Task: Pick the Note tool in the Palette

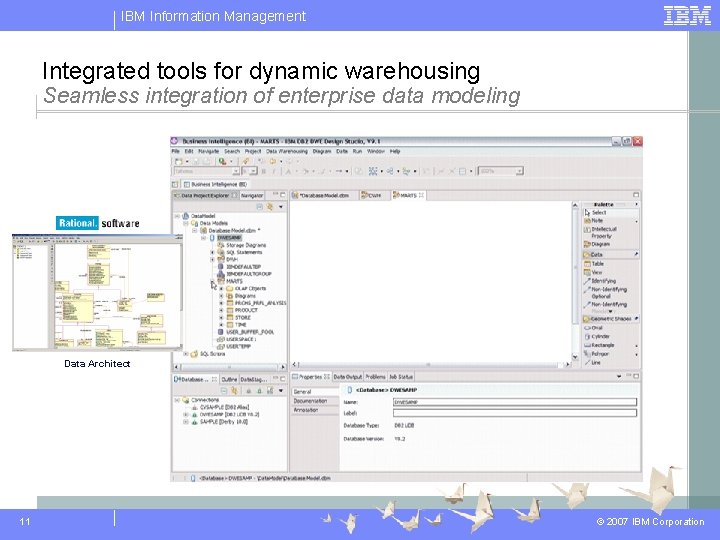Action: click(x=597, y=220)
